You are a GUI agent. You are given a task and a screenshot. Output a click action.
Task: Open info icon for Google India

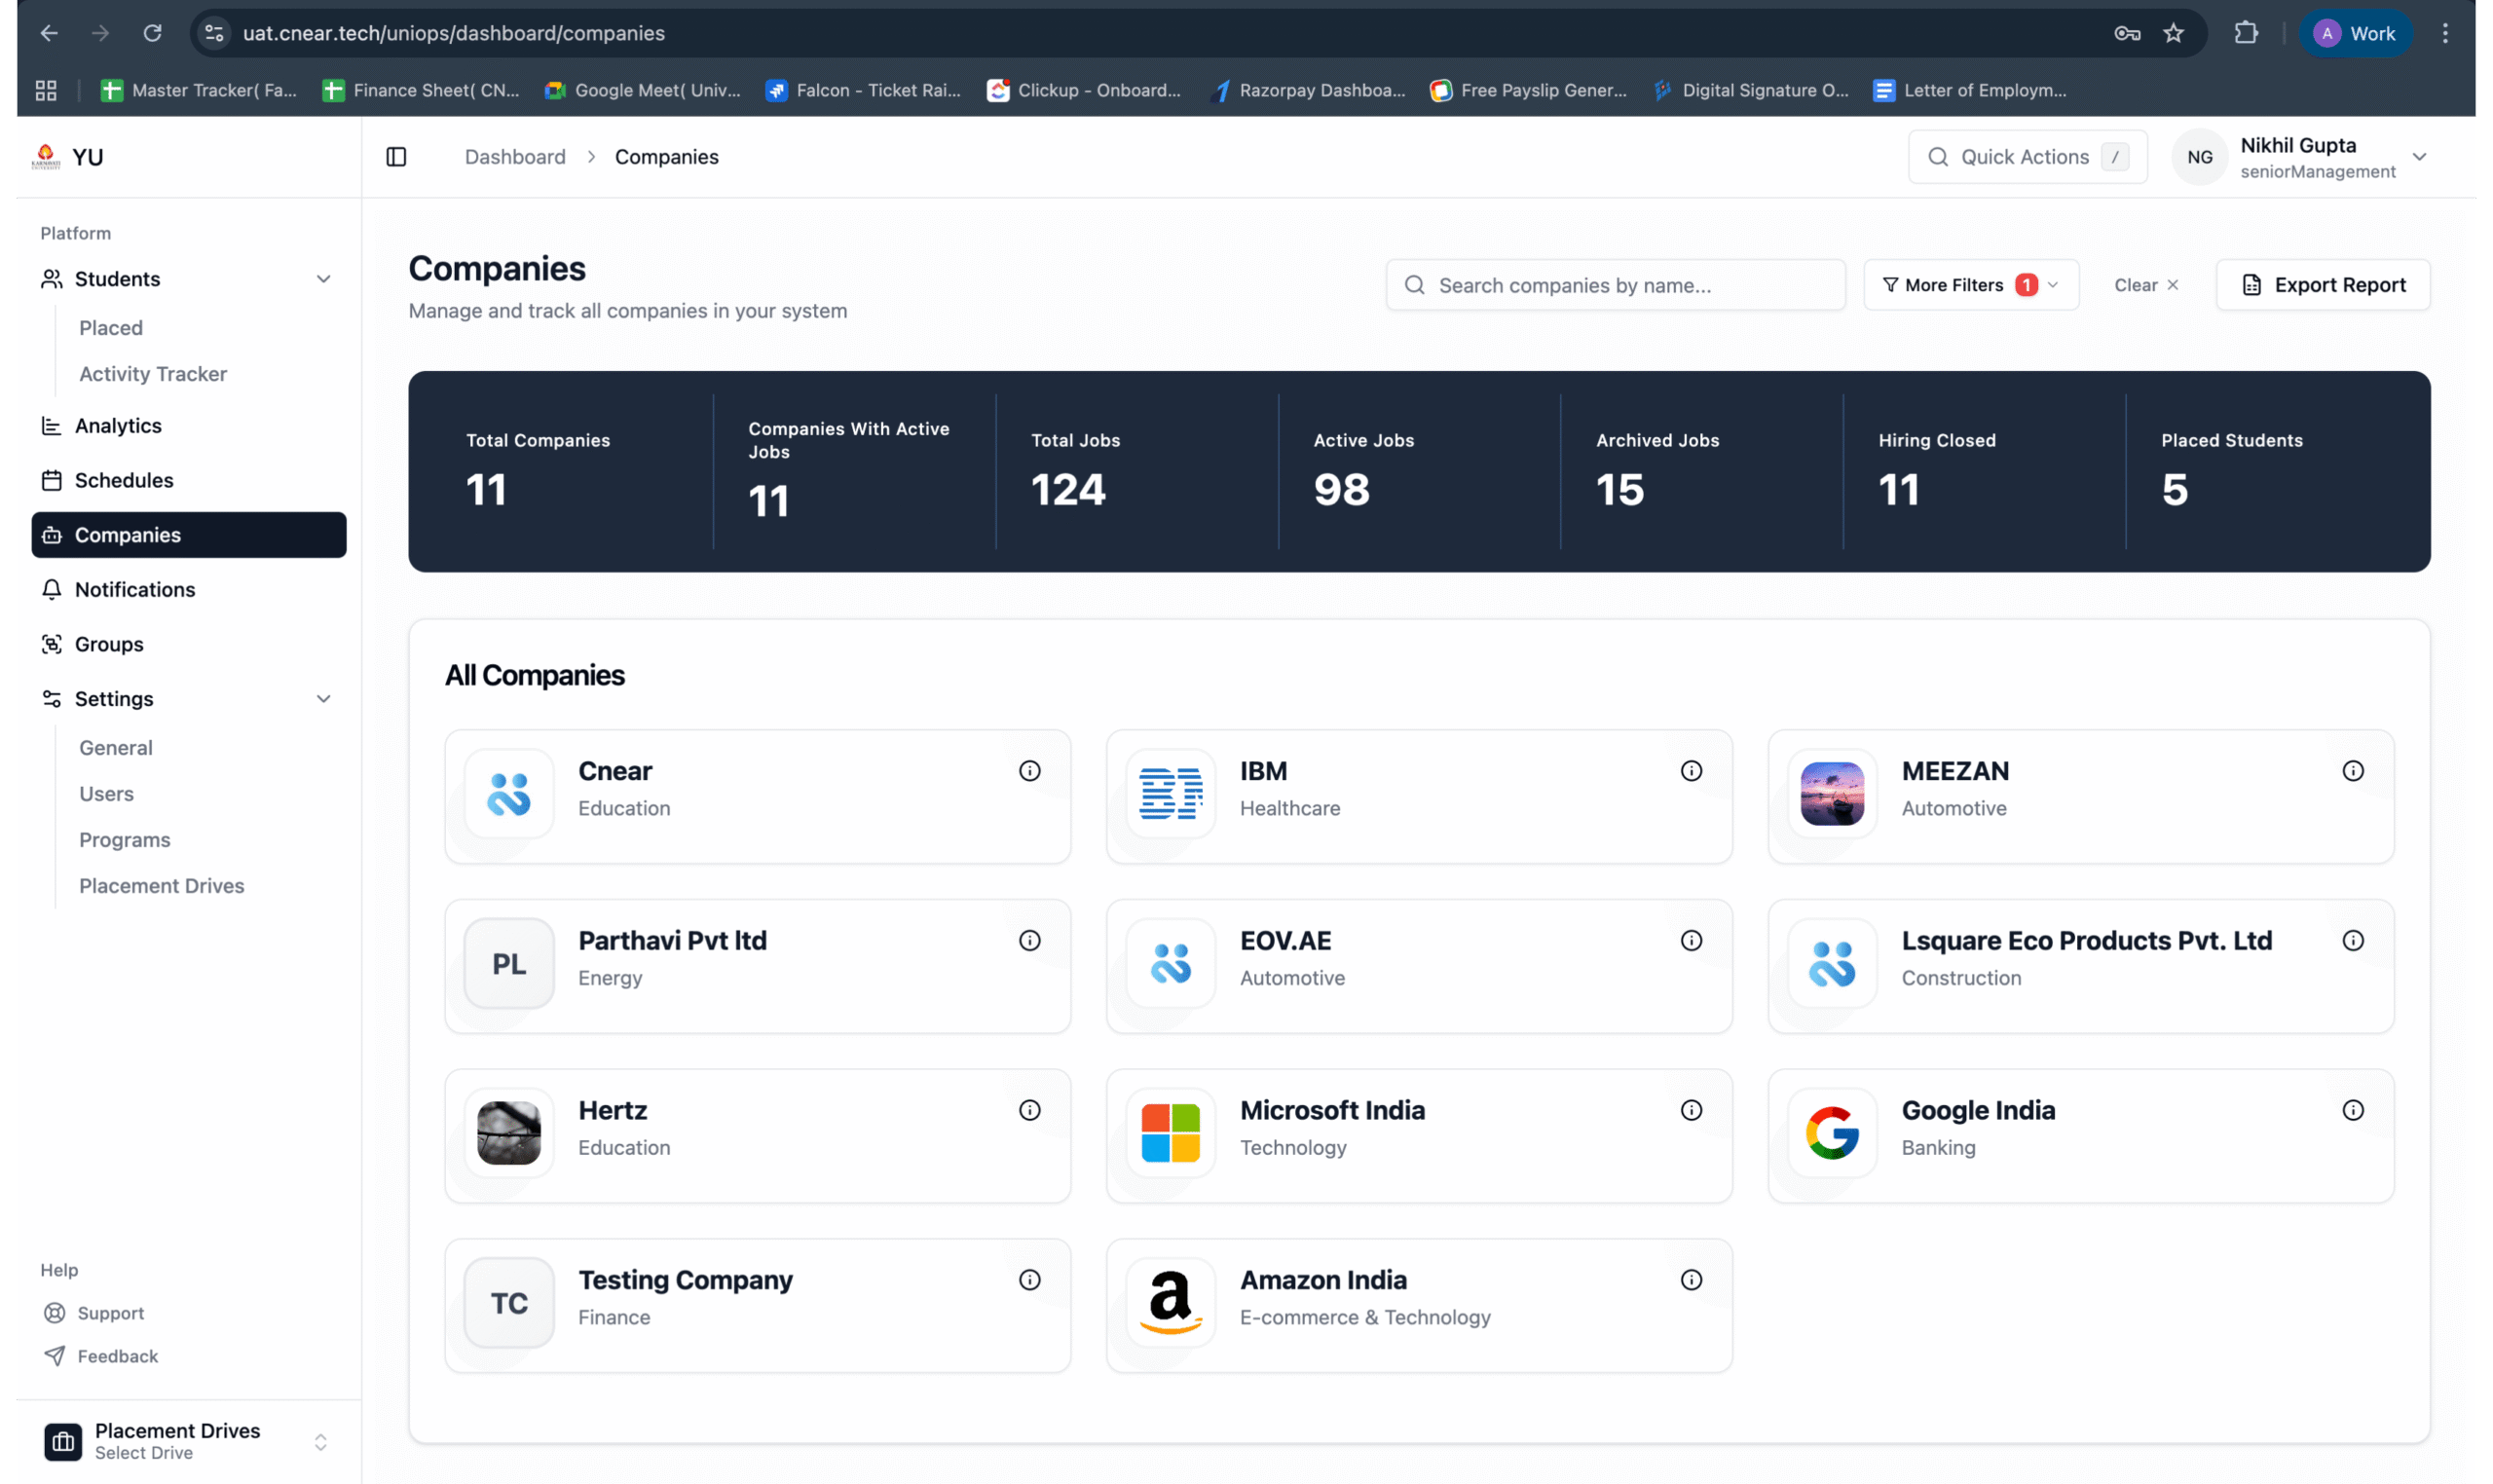pyautogui.click(x=2352, y=1110)
